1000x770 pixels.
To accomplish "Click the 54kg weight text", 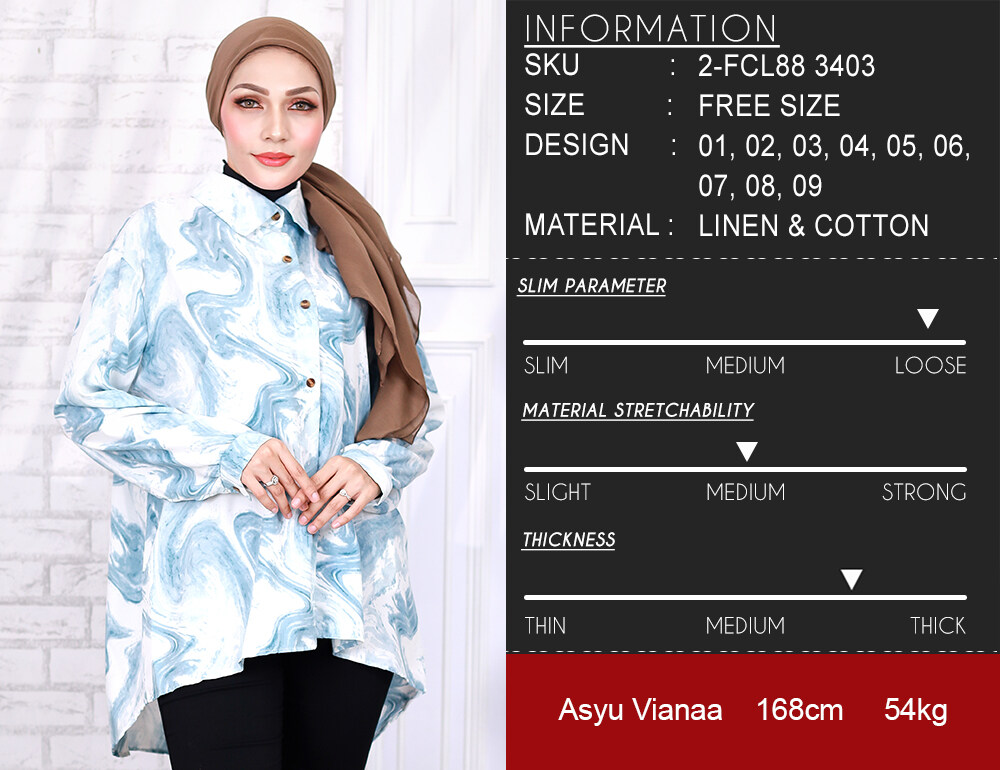I will coord(916,711).
